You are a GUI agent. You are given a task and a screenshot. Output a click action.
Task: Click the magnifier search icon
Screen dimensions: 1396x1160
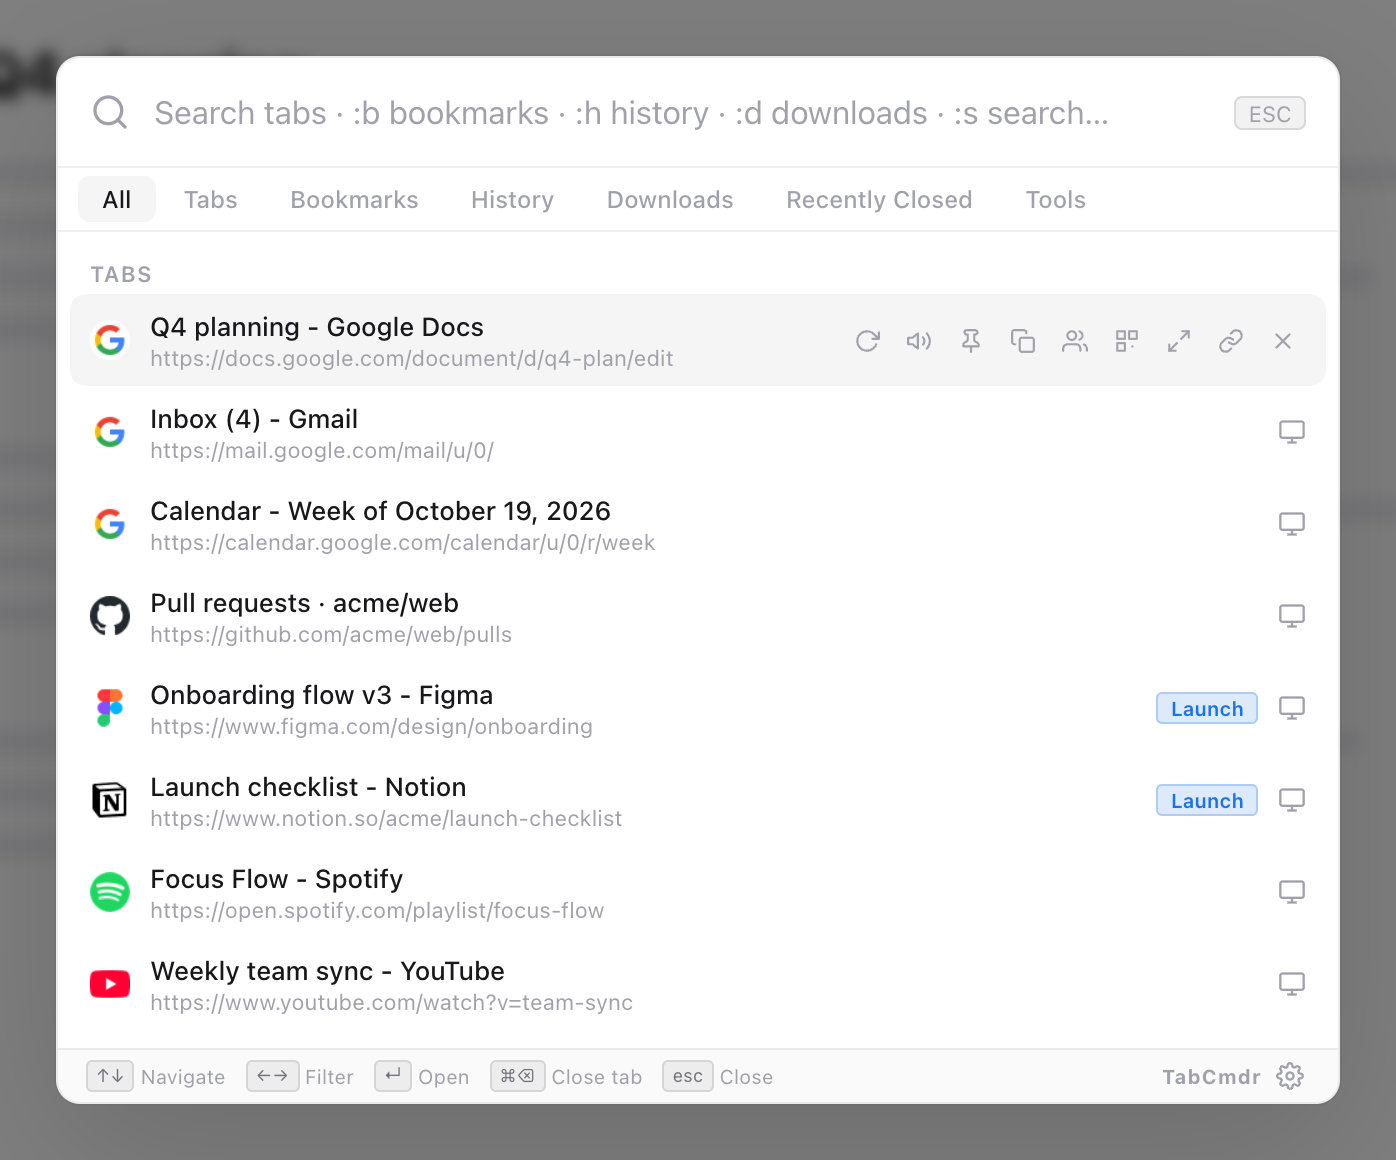point(110,113)
